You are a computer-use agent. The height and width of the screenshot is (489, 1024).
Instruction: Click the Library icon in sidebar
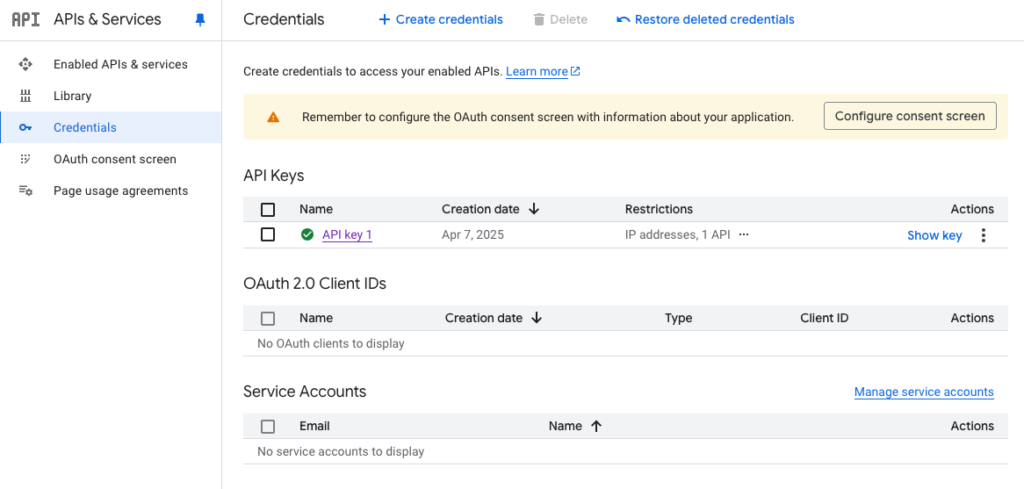25,96
